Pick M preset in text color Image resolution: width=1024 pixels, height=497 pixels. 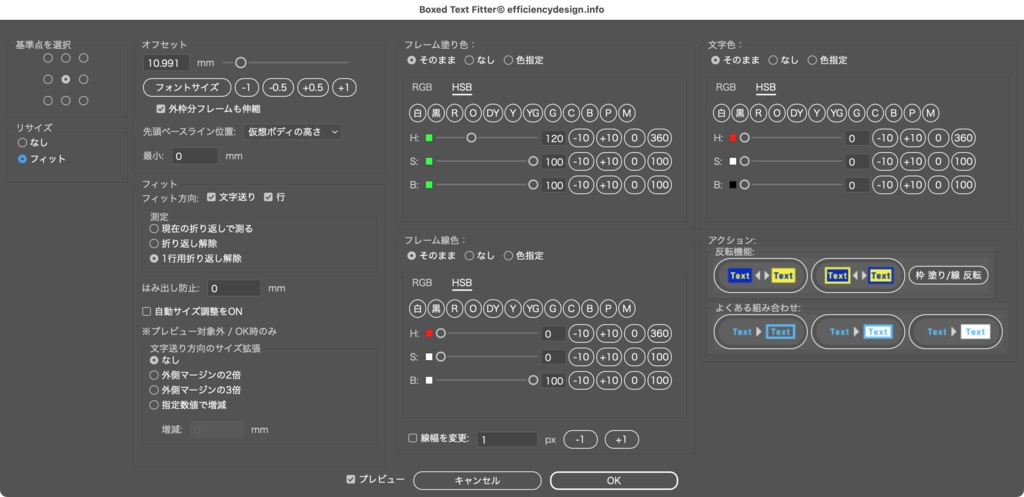point(931,114)
